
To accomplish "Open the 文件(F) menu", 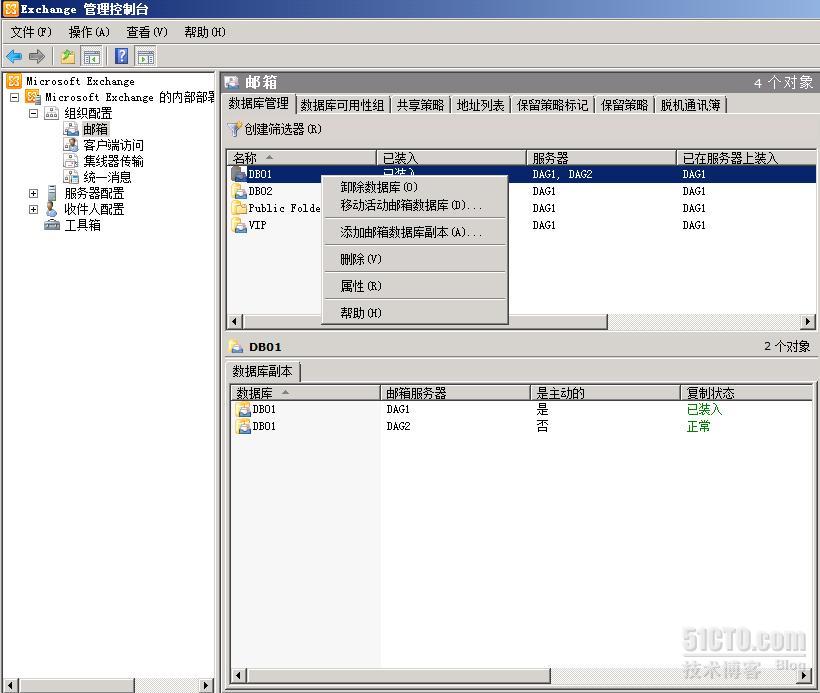I will (x=31, y=32).
